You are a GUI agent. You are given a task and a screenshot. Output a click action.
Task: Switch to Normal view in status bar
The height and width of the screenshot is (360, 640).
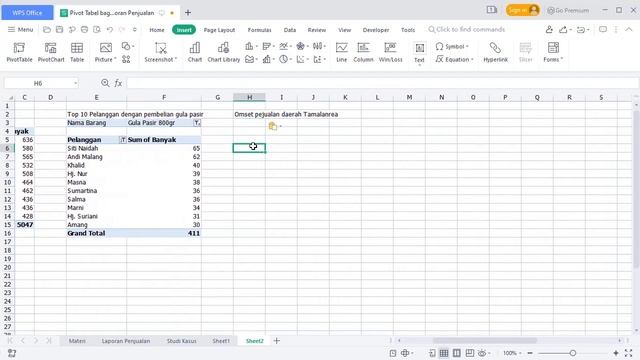pos(444,353)
